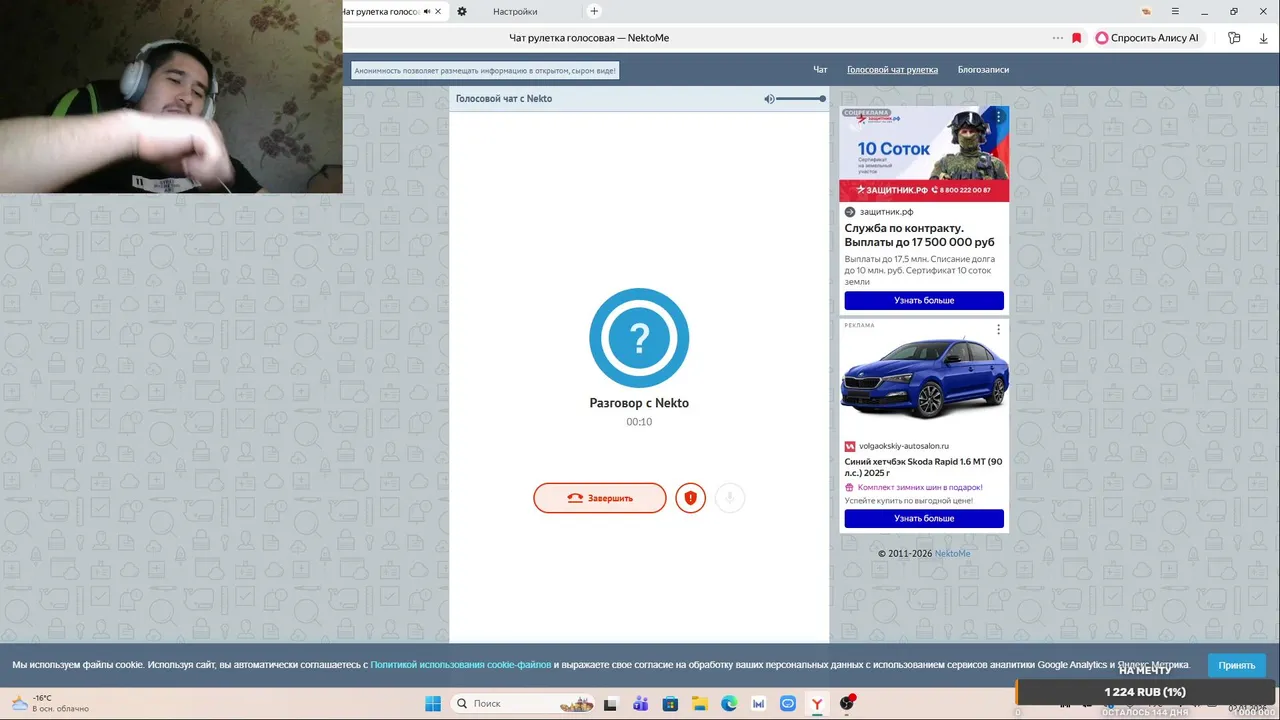
Task: Open защитник.рф advertiser link
Action: point(886,212)
